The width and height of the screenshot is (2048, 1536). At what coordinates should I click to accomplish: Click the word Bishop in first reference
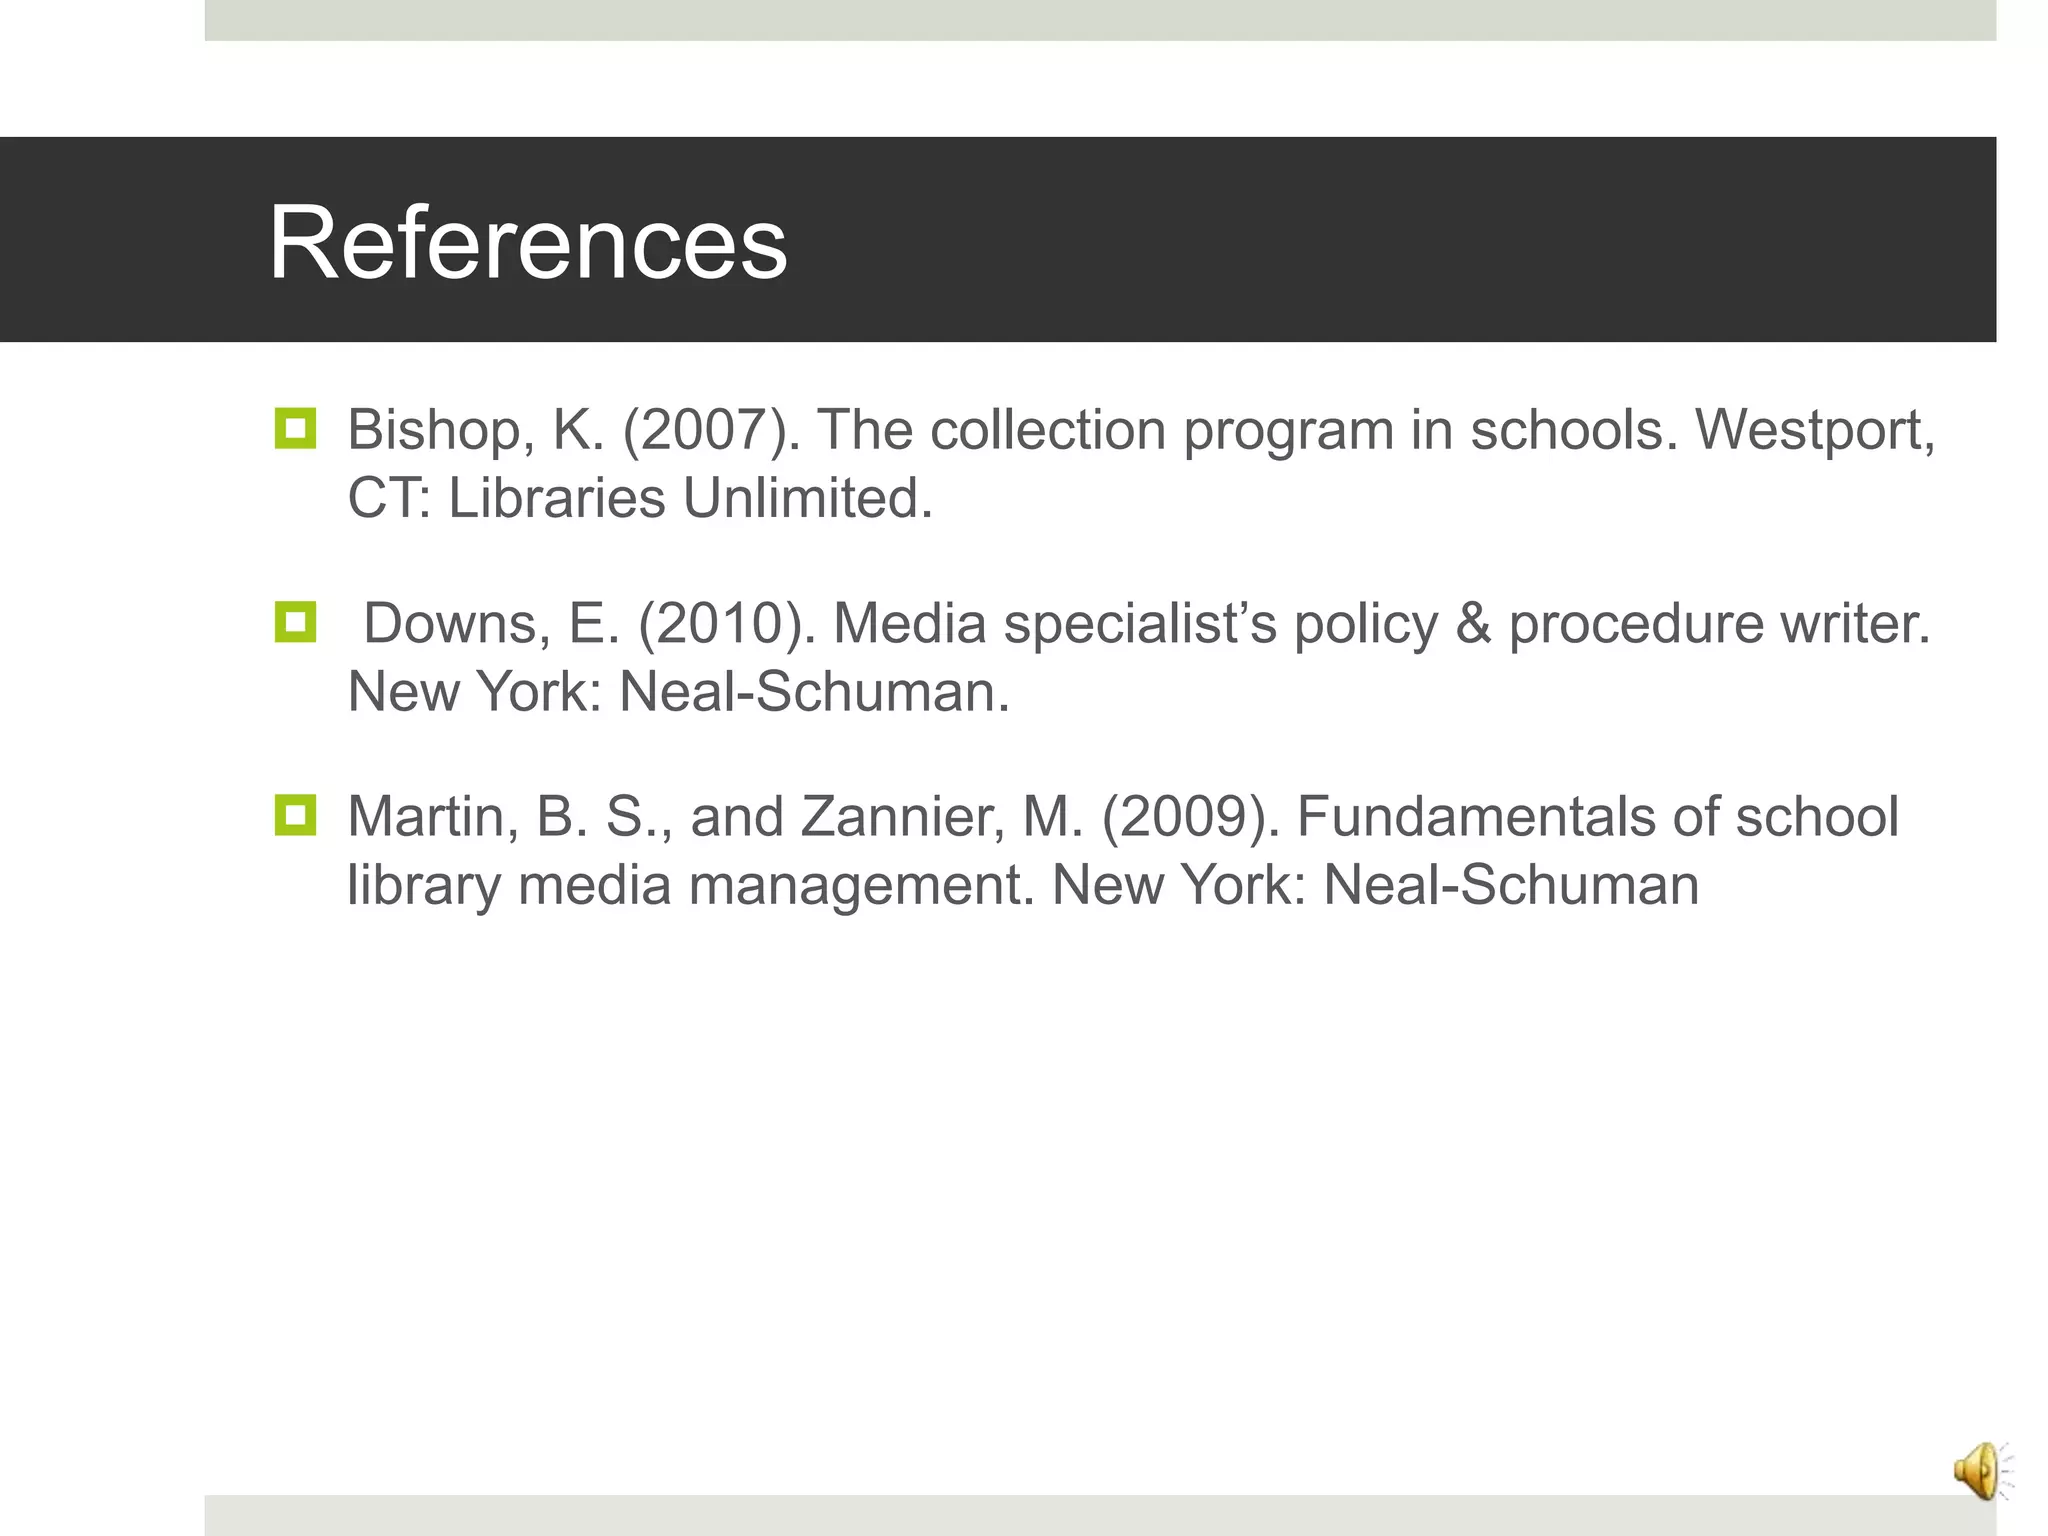tap(434, 431)
